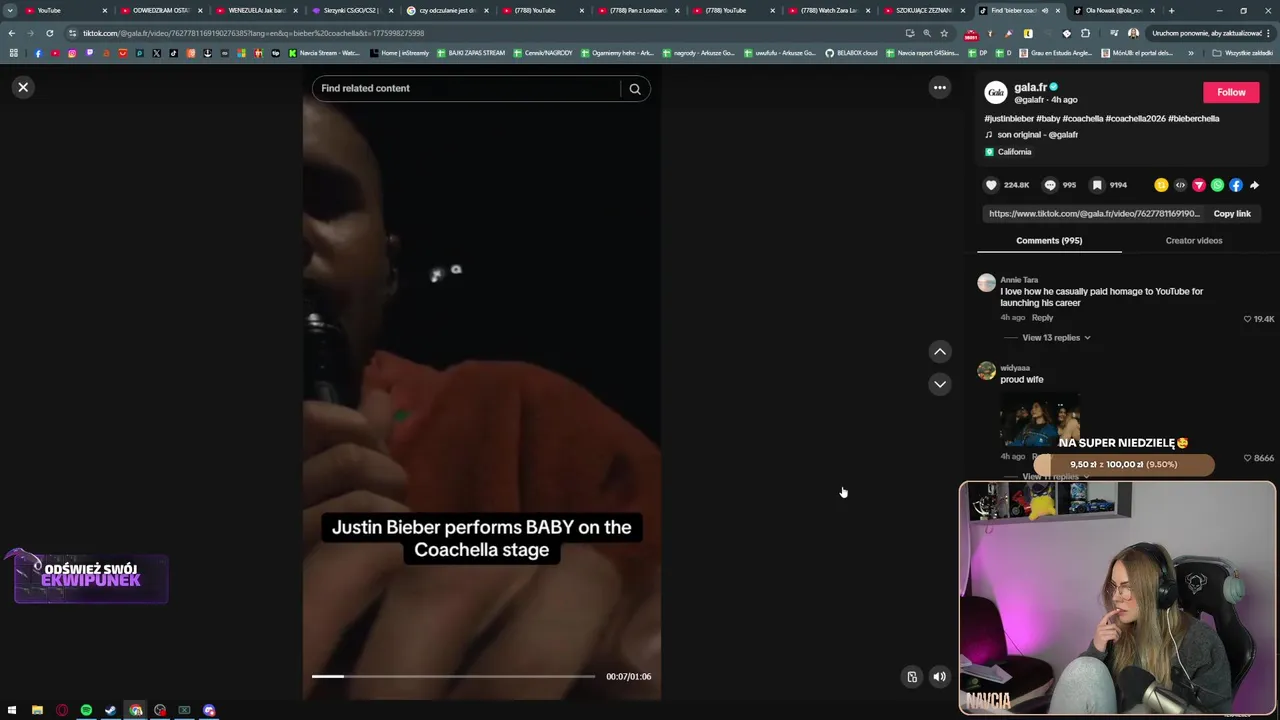
Task: Open the son original - @galafr sound link
Action: tap(1037, 134)
